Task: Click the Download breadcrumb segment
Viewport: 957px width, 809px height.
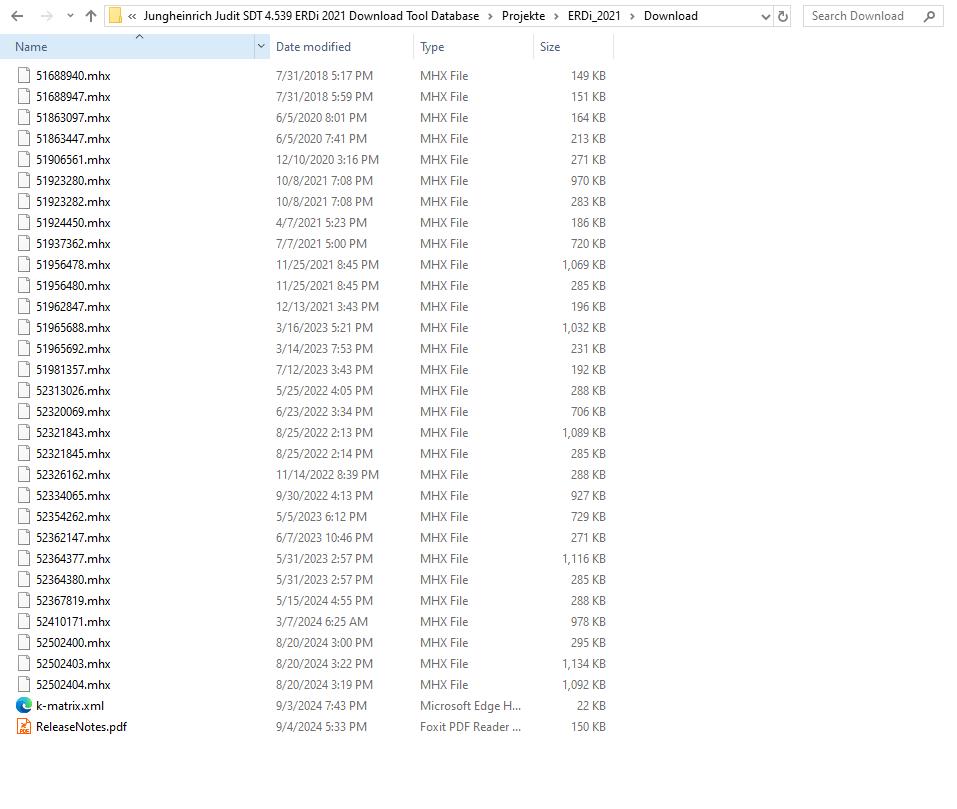Action: click(670, 16)
